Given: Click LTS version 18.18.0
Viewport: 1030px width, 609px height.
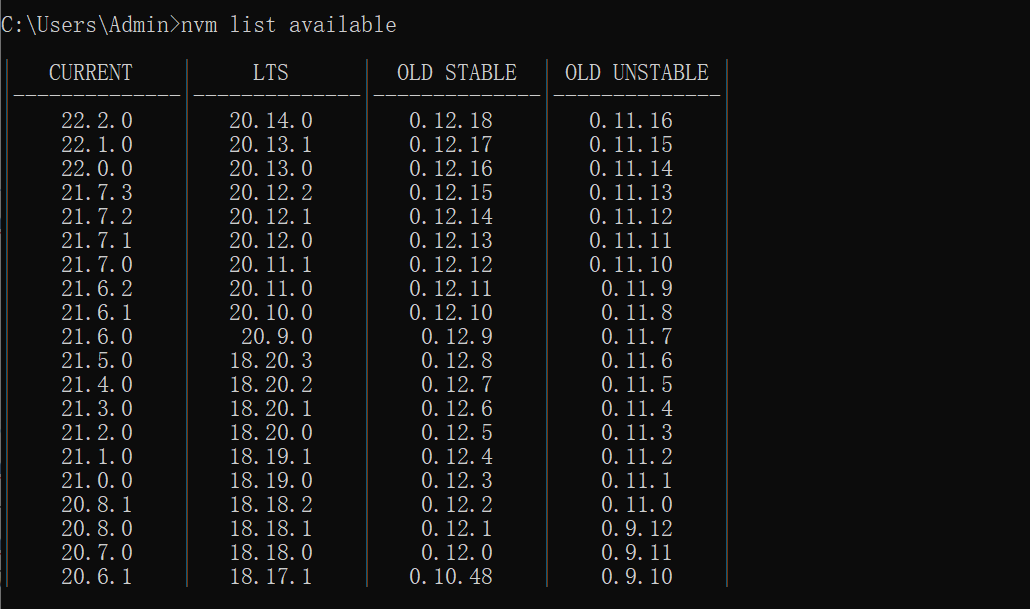Looking at the screenshot, I should (x=271, y=553).
